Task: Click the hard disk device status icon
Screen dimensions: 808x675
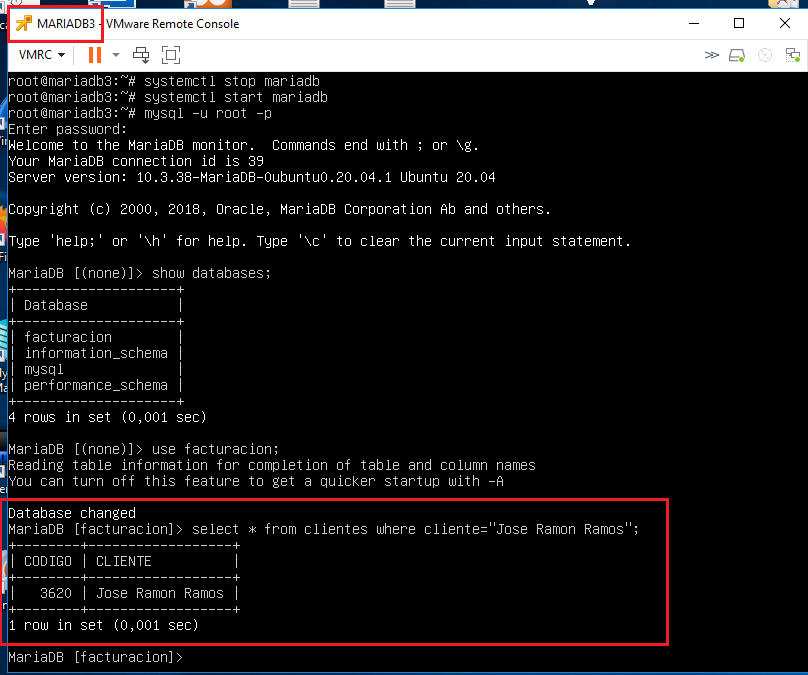Action: (737, 55)
